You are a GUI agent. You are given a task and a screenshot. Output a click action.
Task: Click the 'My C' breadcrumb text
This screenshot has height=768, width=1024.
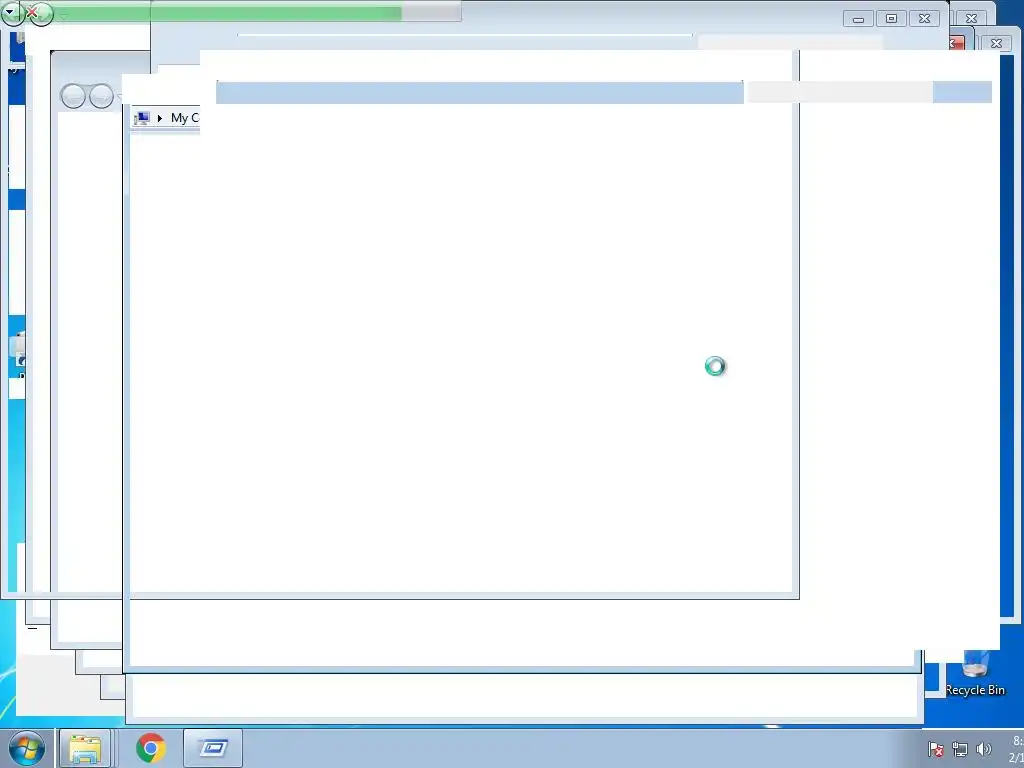pyautogui.click(x=185, y=118)
